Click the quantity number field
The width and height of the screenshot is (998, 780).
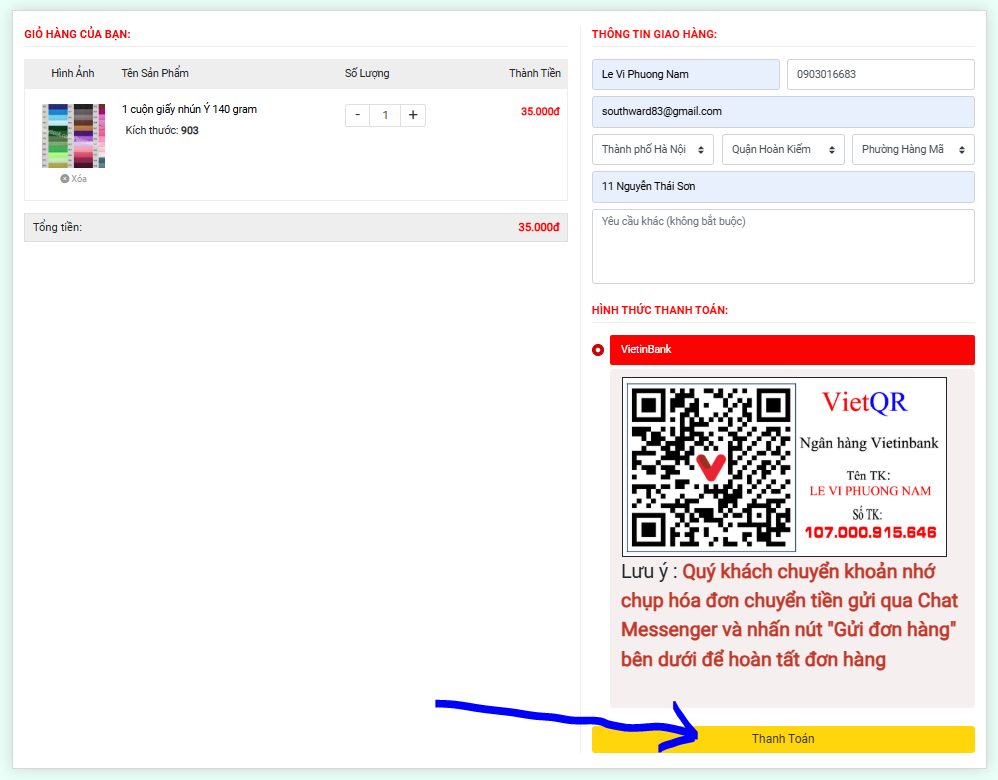pyautogui.click(x=385, y=115)
